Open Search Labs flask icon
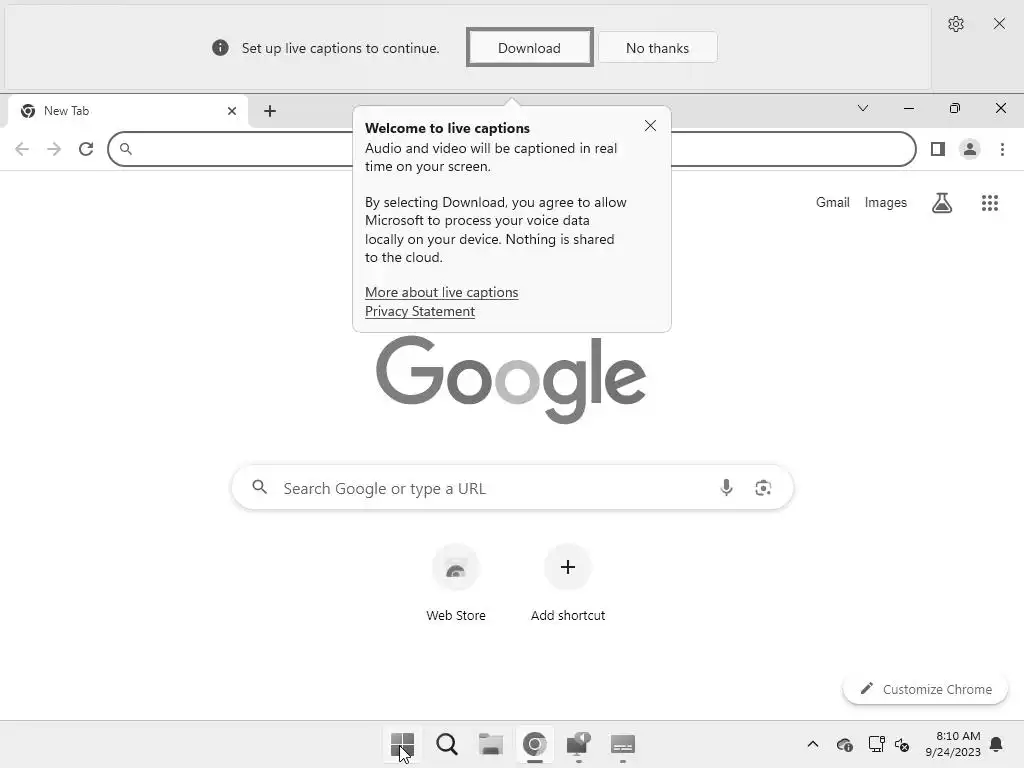 click(942, 203)
